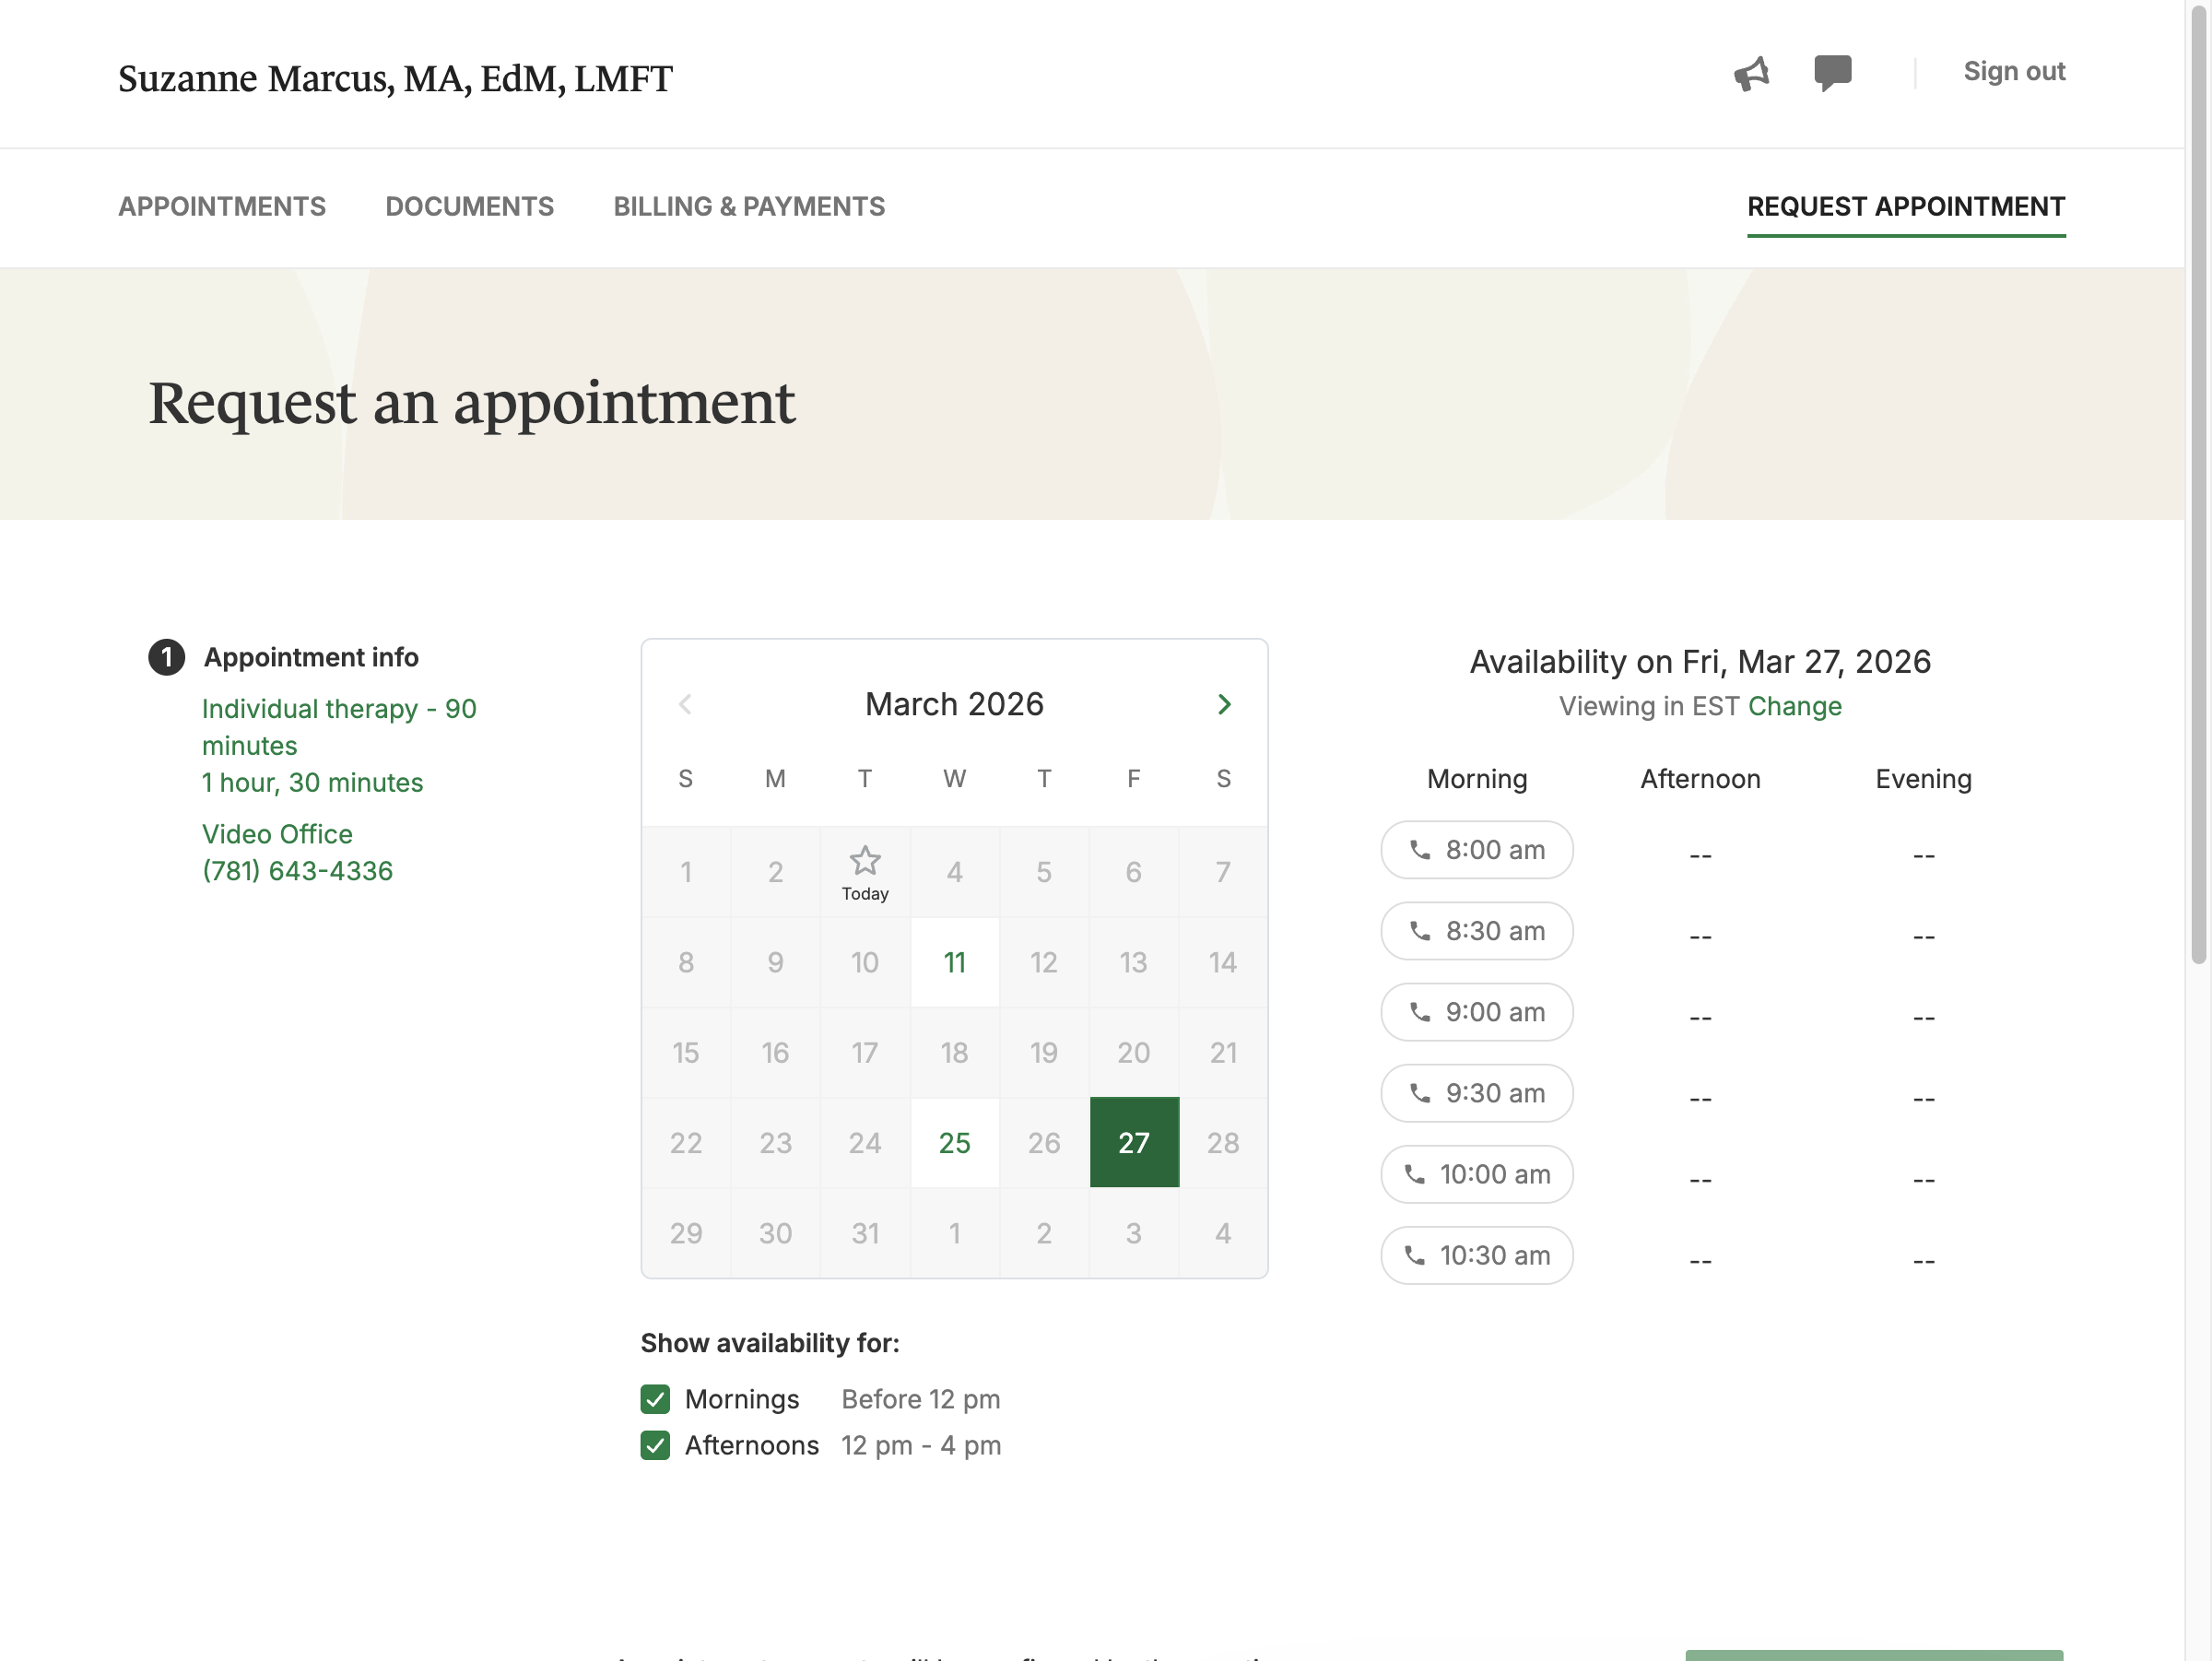The width and height of the screenshot is (2212, 1661).
Task: Click the numbered step 1 circle badge
Action: (x=167, y=657)
